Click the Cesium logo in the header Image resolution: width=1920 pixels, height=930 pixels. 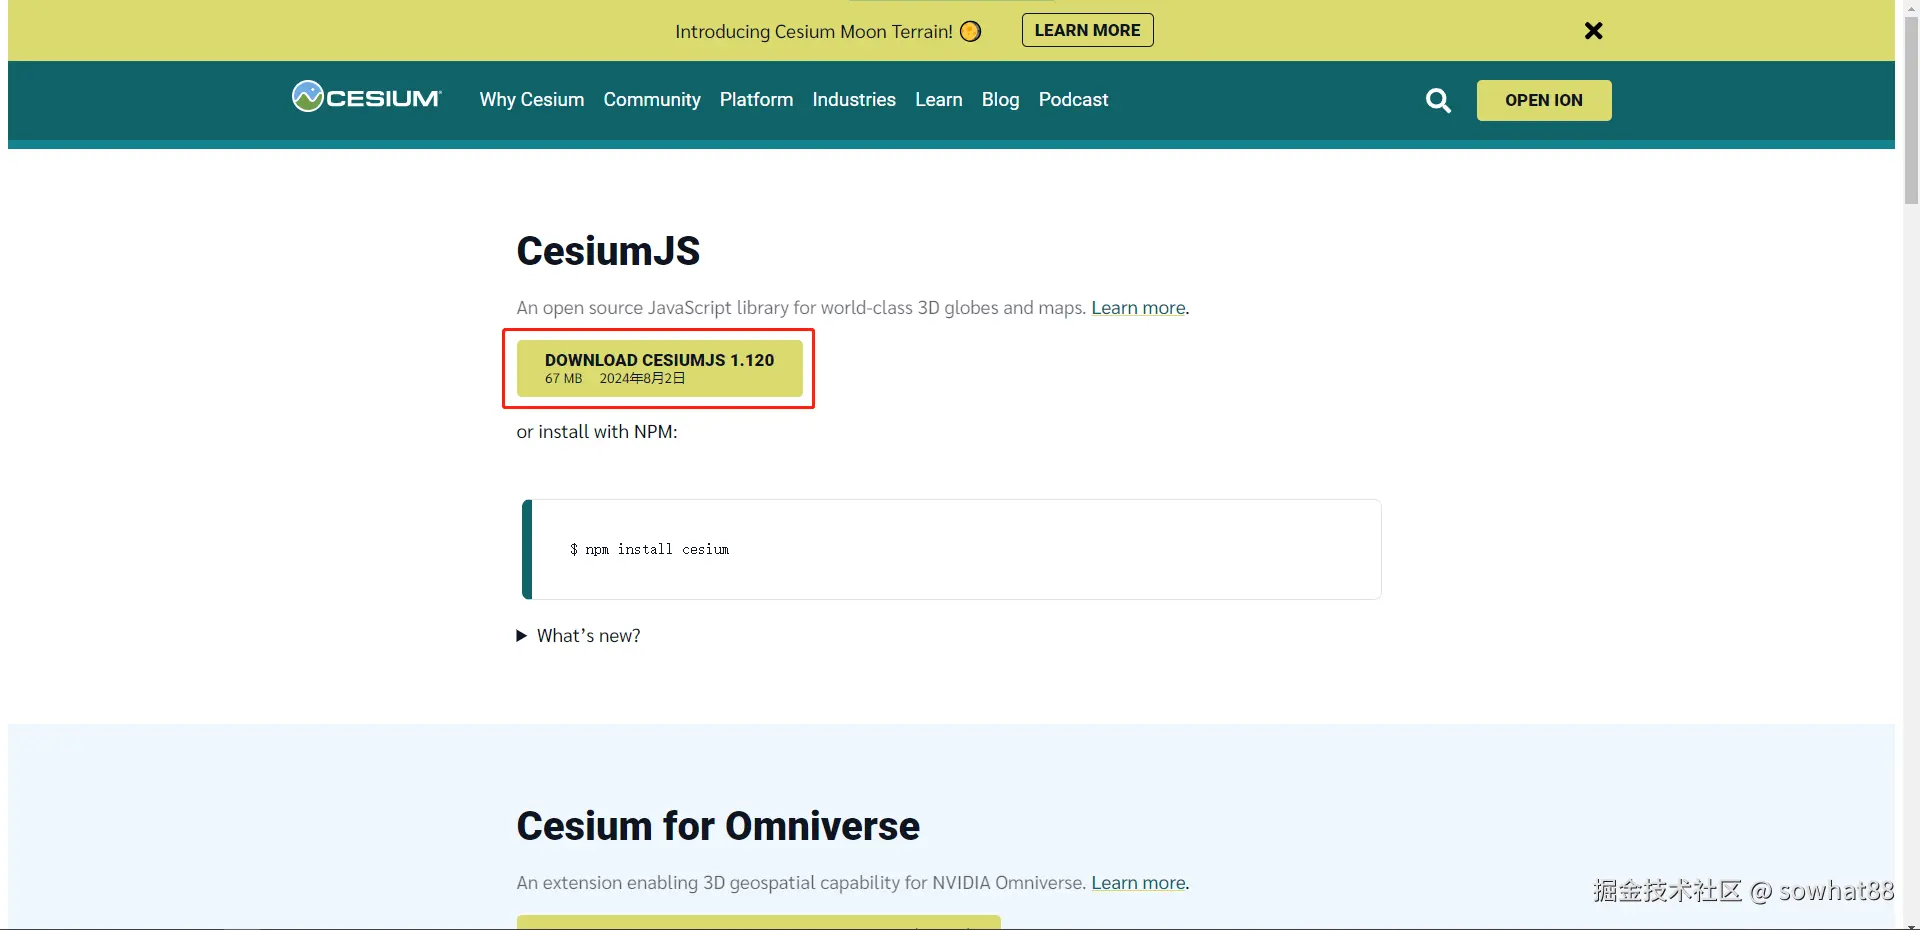click(x=366, y=97)
